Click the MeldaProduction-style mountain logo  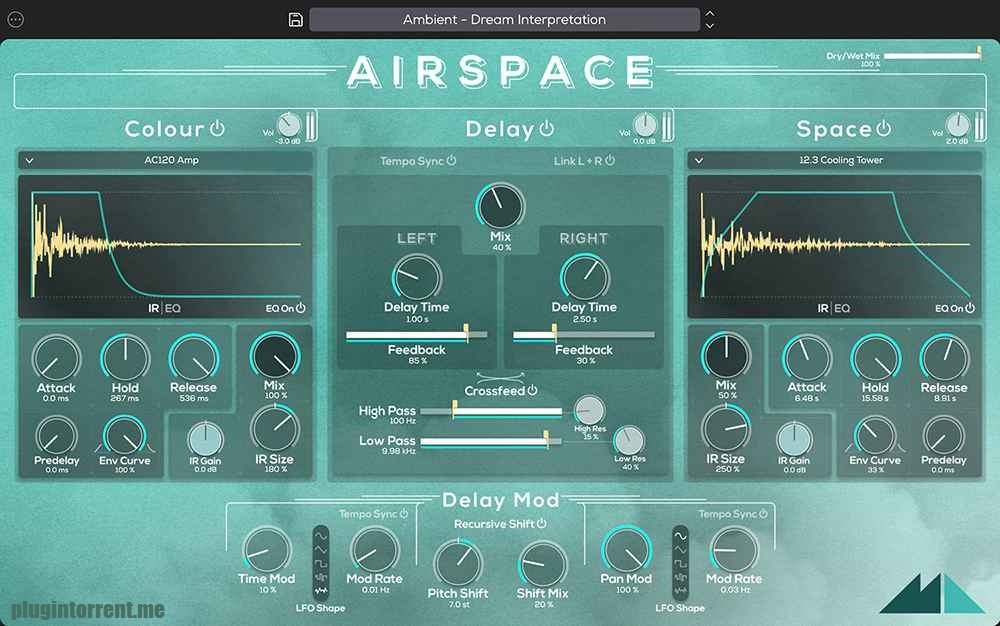[x=932, y=593]
